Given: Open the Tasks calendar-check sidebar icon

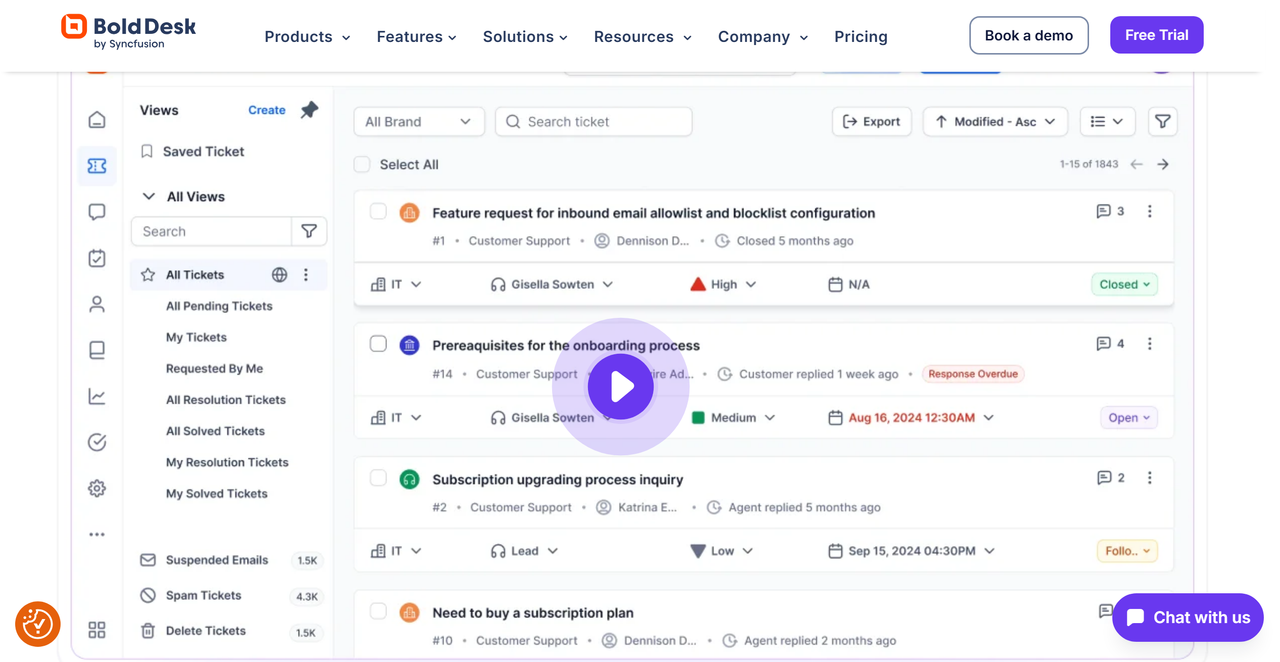Looking at the screenshot, I should point(97,258).
